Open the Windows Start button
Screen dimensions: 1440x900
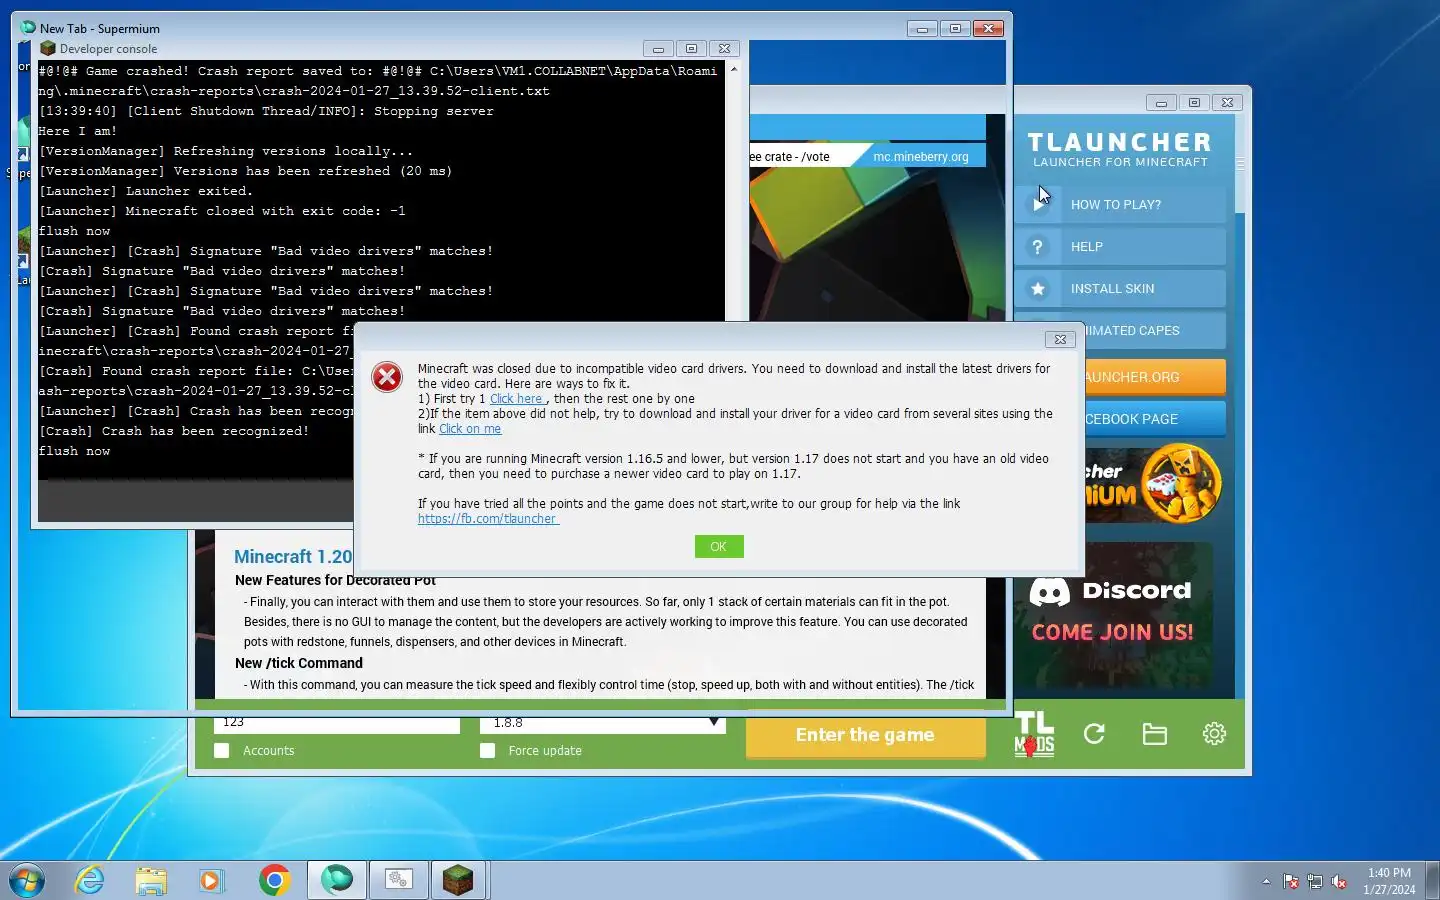(27, 880)
